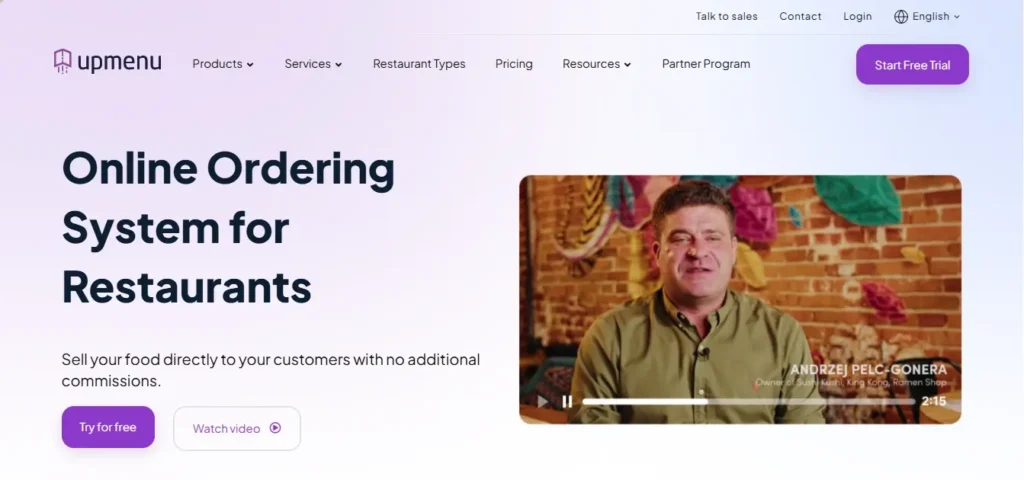1024x480 pixels.
Task: Click the Watch video button
Action: [237, 428]
